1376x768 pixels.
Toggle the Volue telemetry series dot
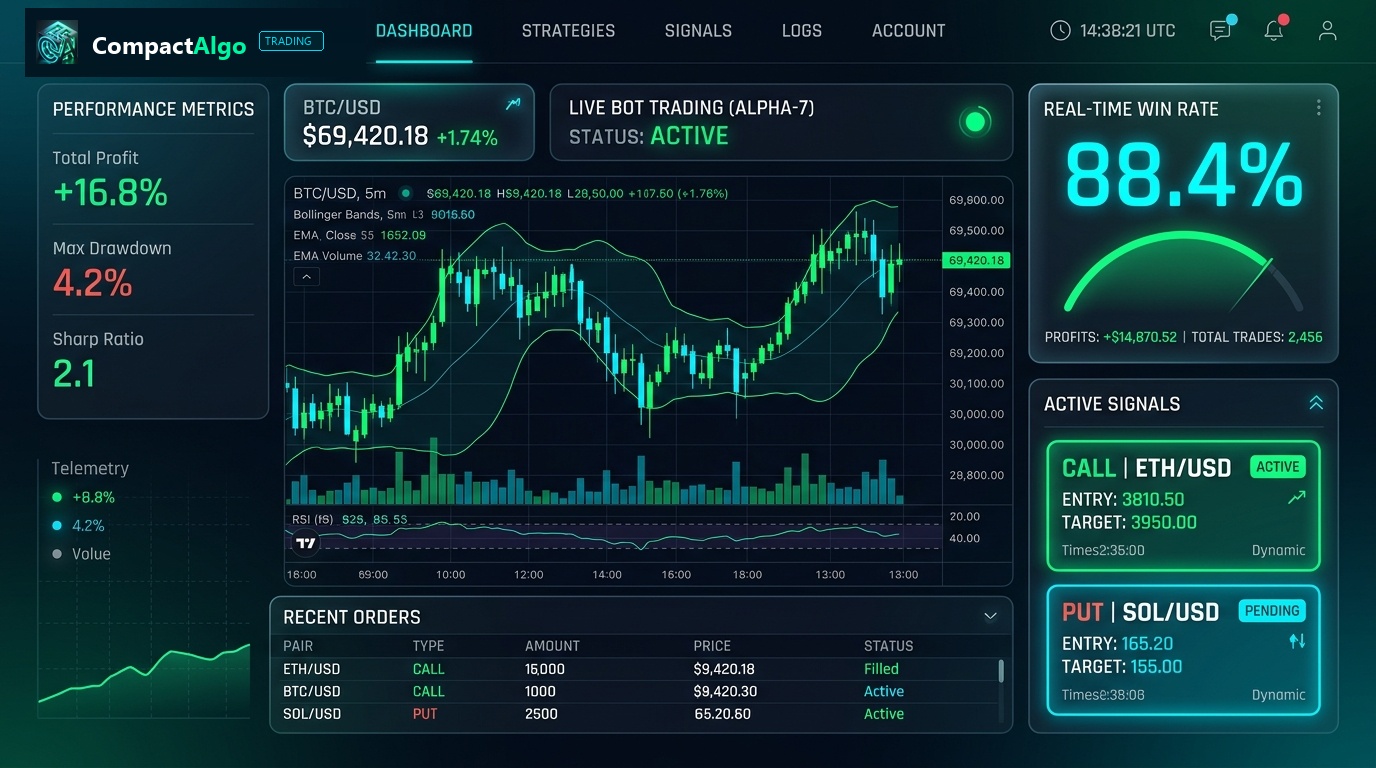pos(57,554)
